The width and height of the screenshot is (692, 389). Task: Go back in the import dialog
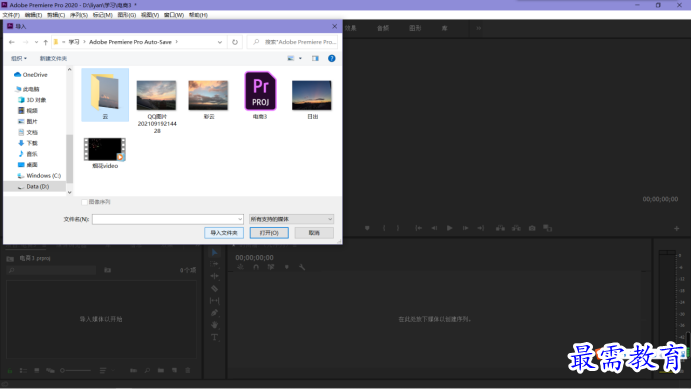[12, 42]
